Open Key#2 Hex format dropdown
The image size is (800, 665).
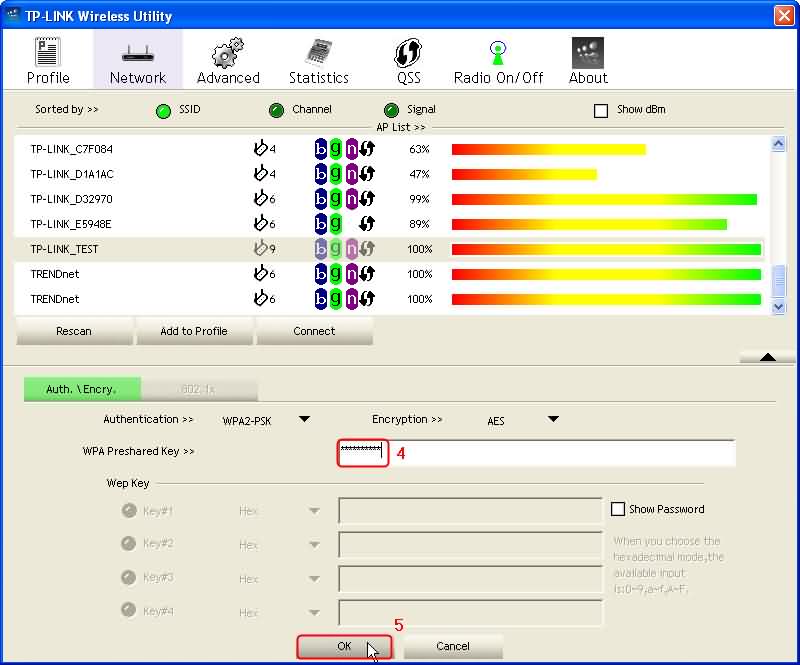(x=314, y=545)
